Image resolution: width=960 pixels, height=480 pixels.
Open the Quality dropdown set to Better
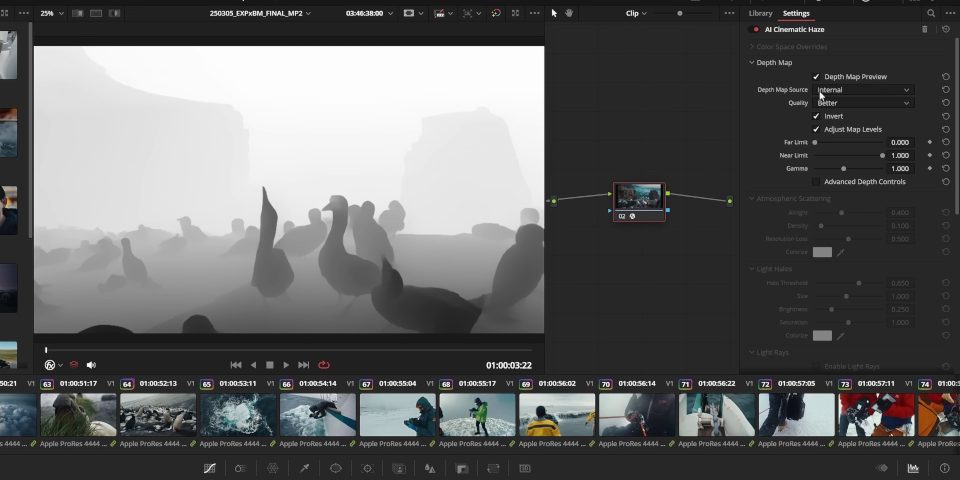[864, 103]
